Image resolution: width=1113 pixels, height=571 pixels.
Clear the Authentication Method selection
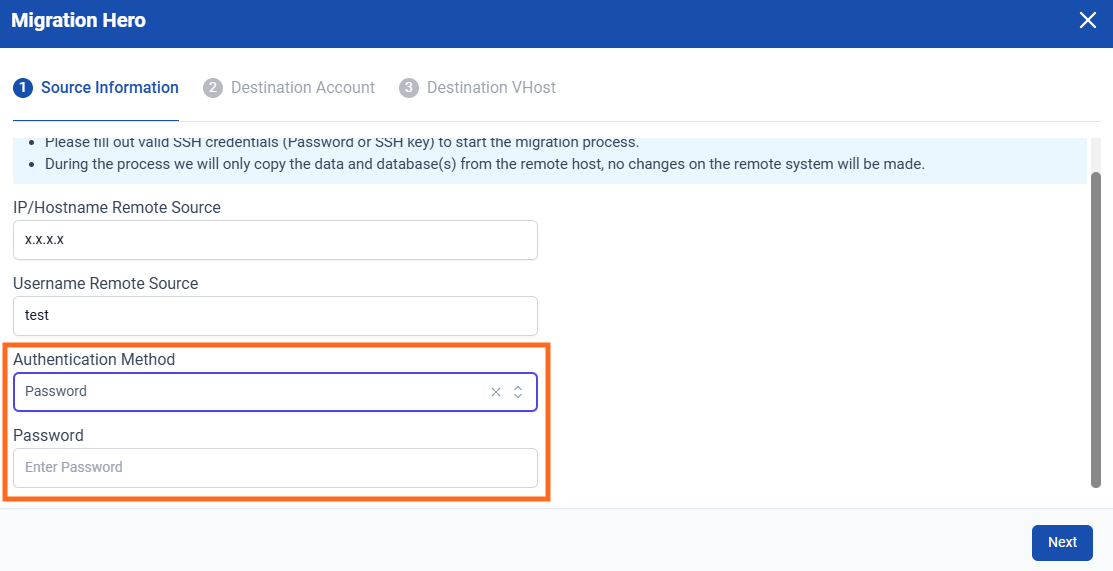tap(495, 392)
